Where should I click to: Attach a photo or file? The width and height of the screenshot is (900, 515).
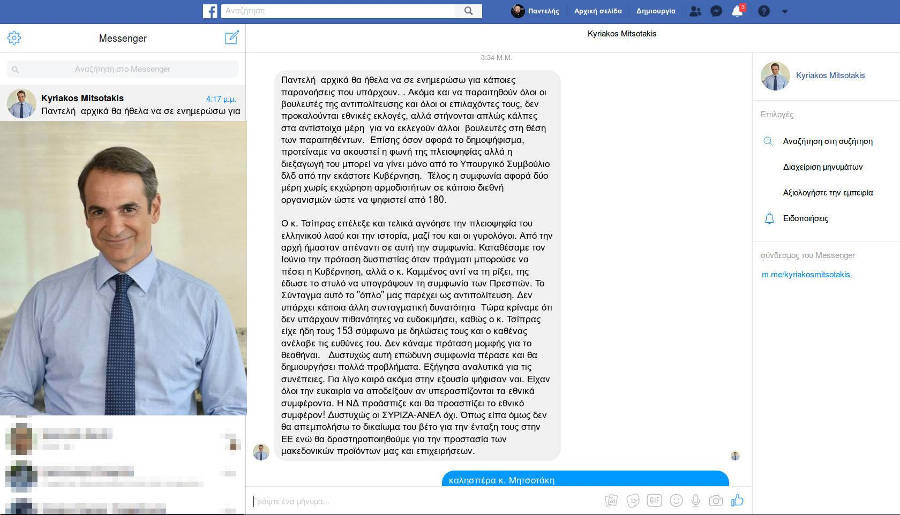click(612, 499)
